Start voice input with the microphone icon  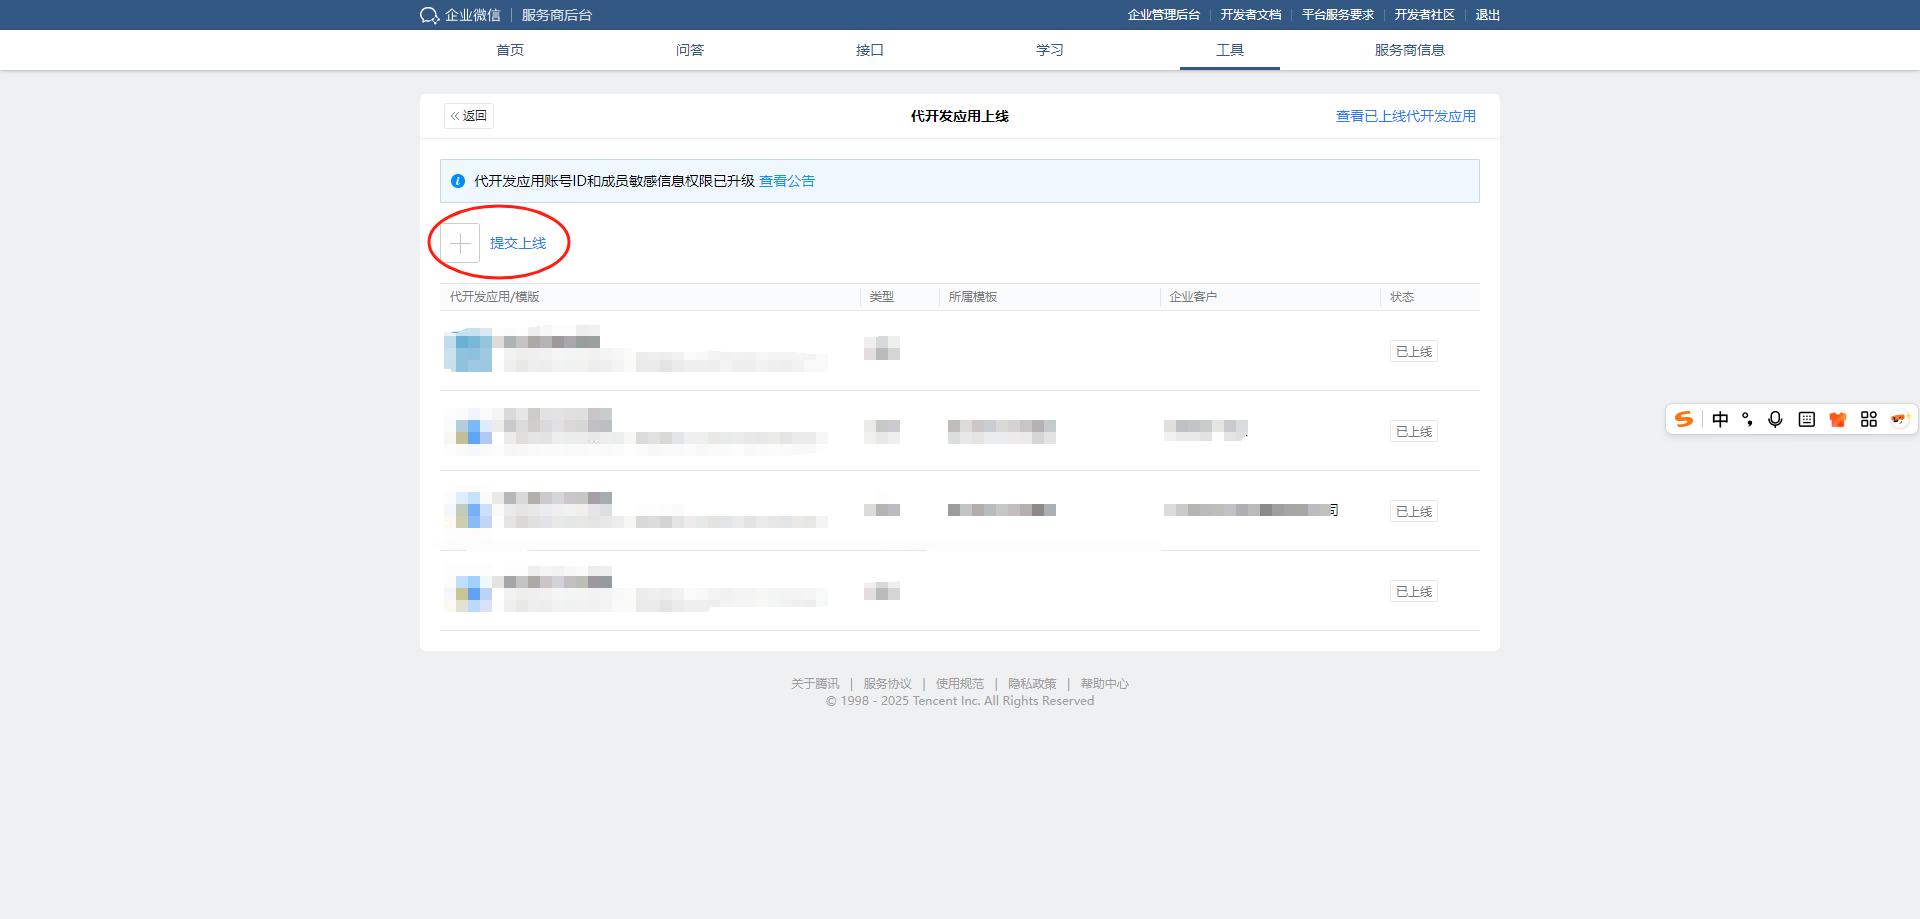pos(1775,419)
